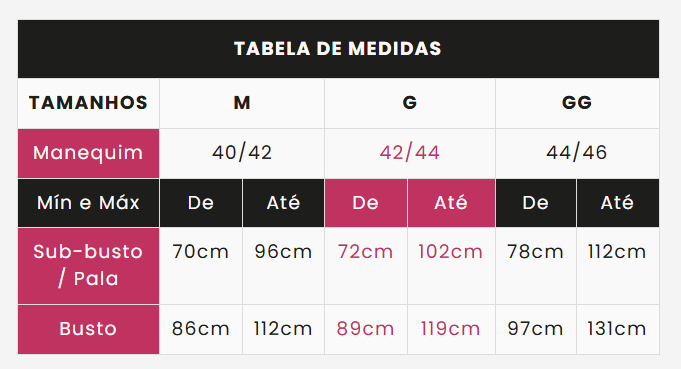Click the pink 119cm busto value
The height and width of the screenshot is (369, 681).
click(450, 329)
